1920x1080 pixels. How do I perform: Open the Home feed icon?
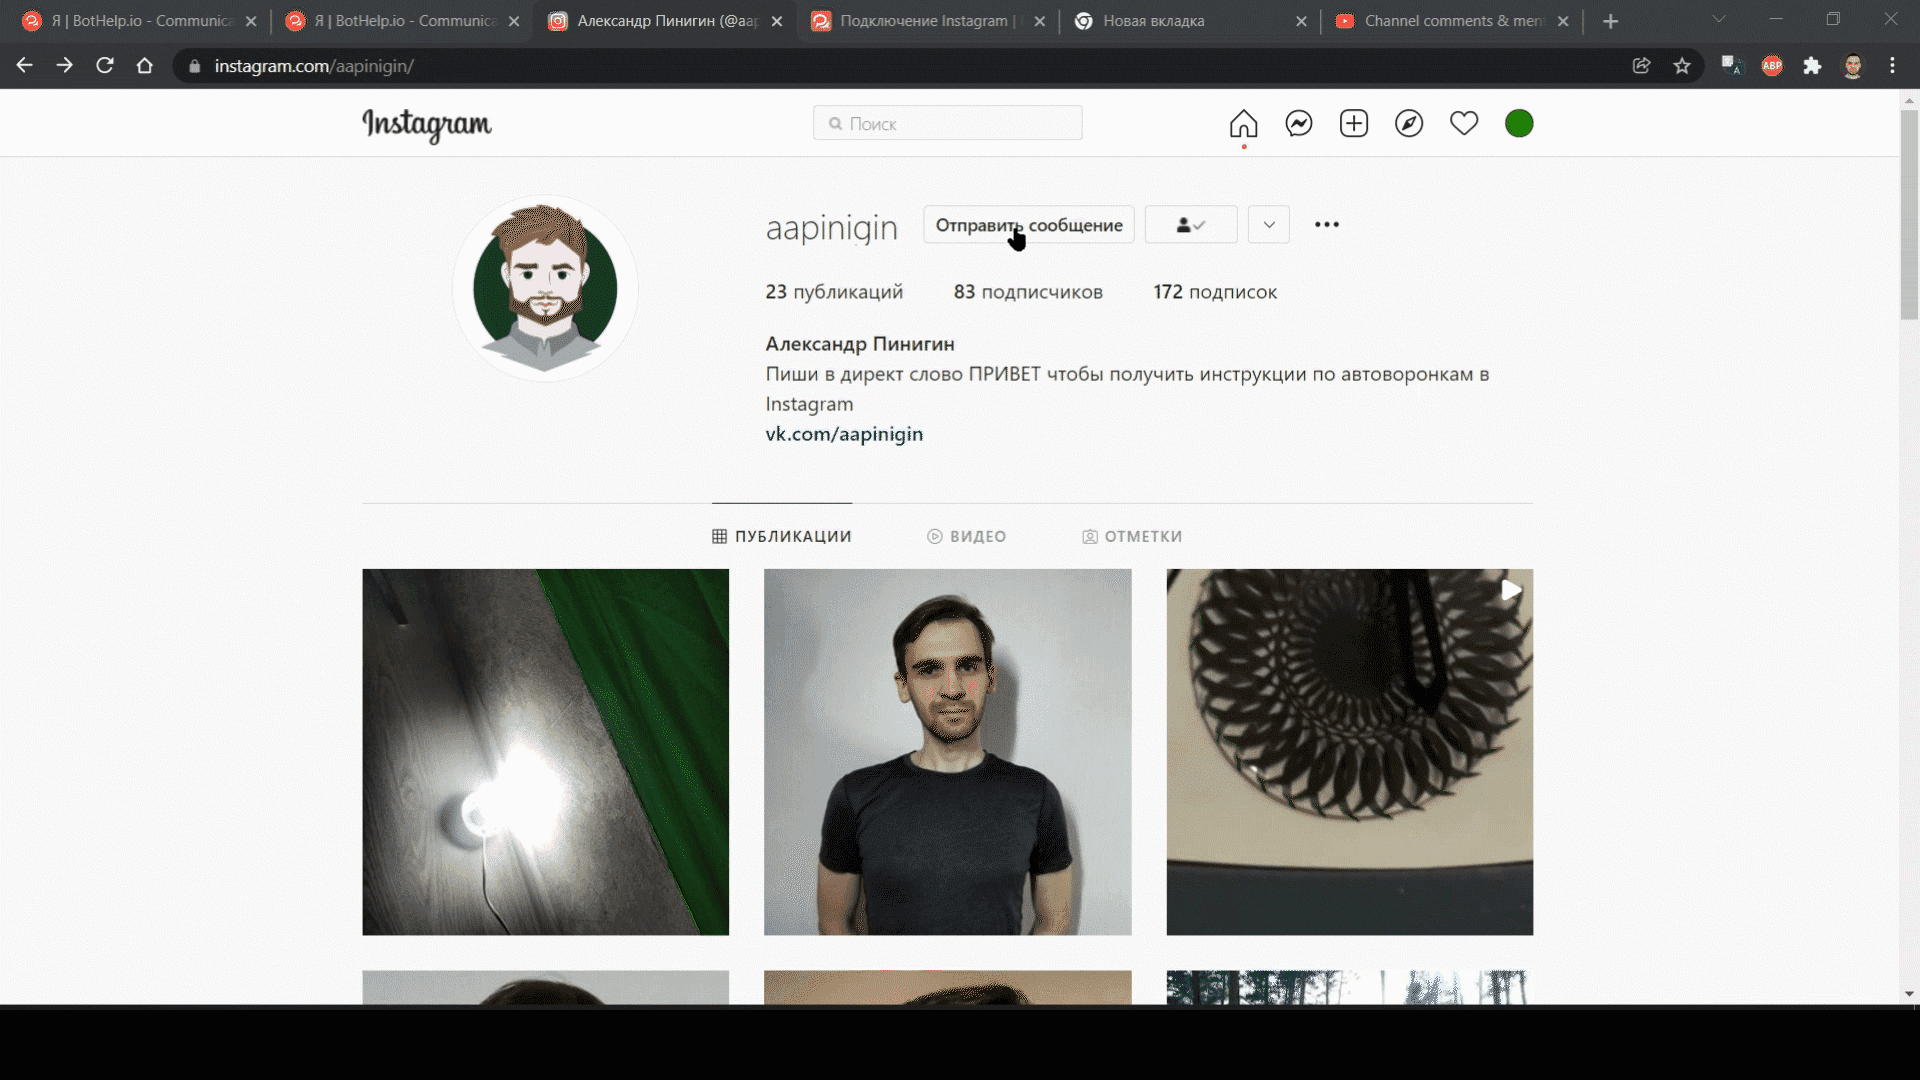click(1243, 123)
